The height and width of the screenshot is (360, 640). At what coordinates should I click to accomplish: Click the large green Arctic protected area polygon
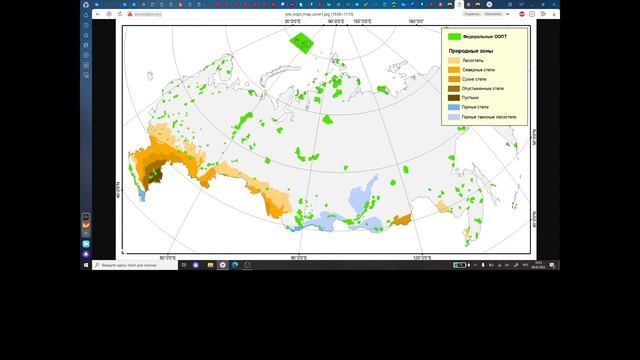point(302,42)
